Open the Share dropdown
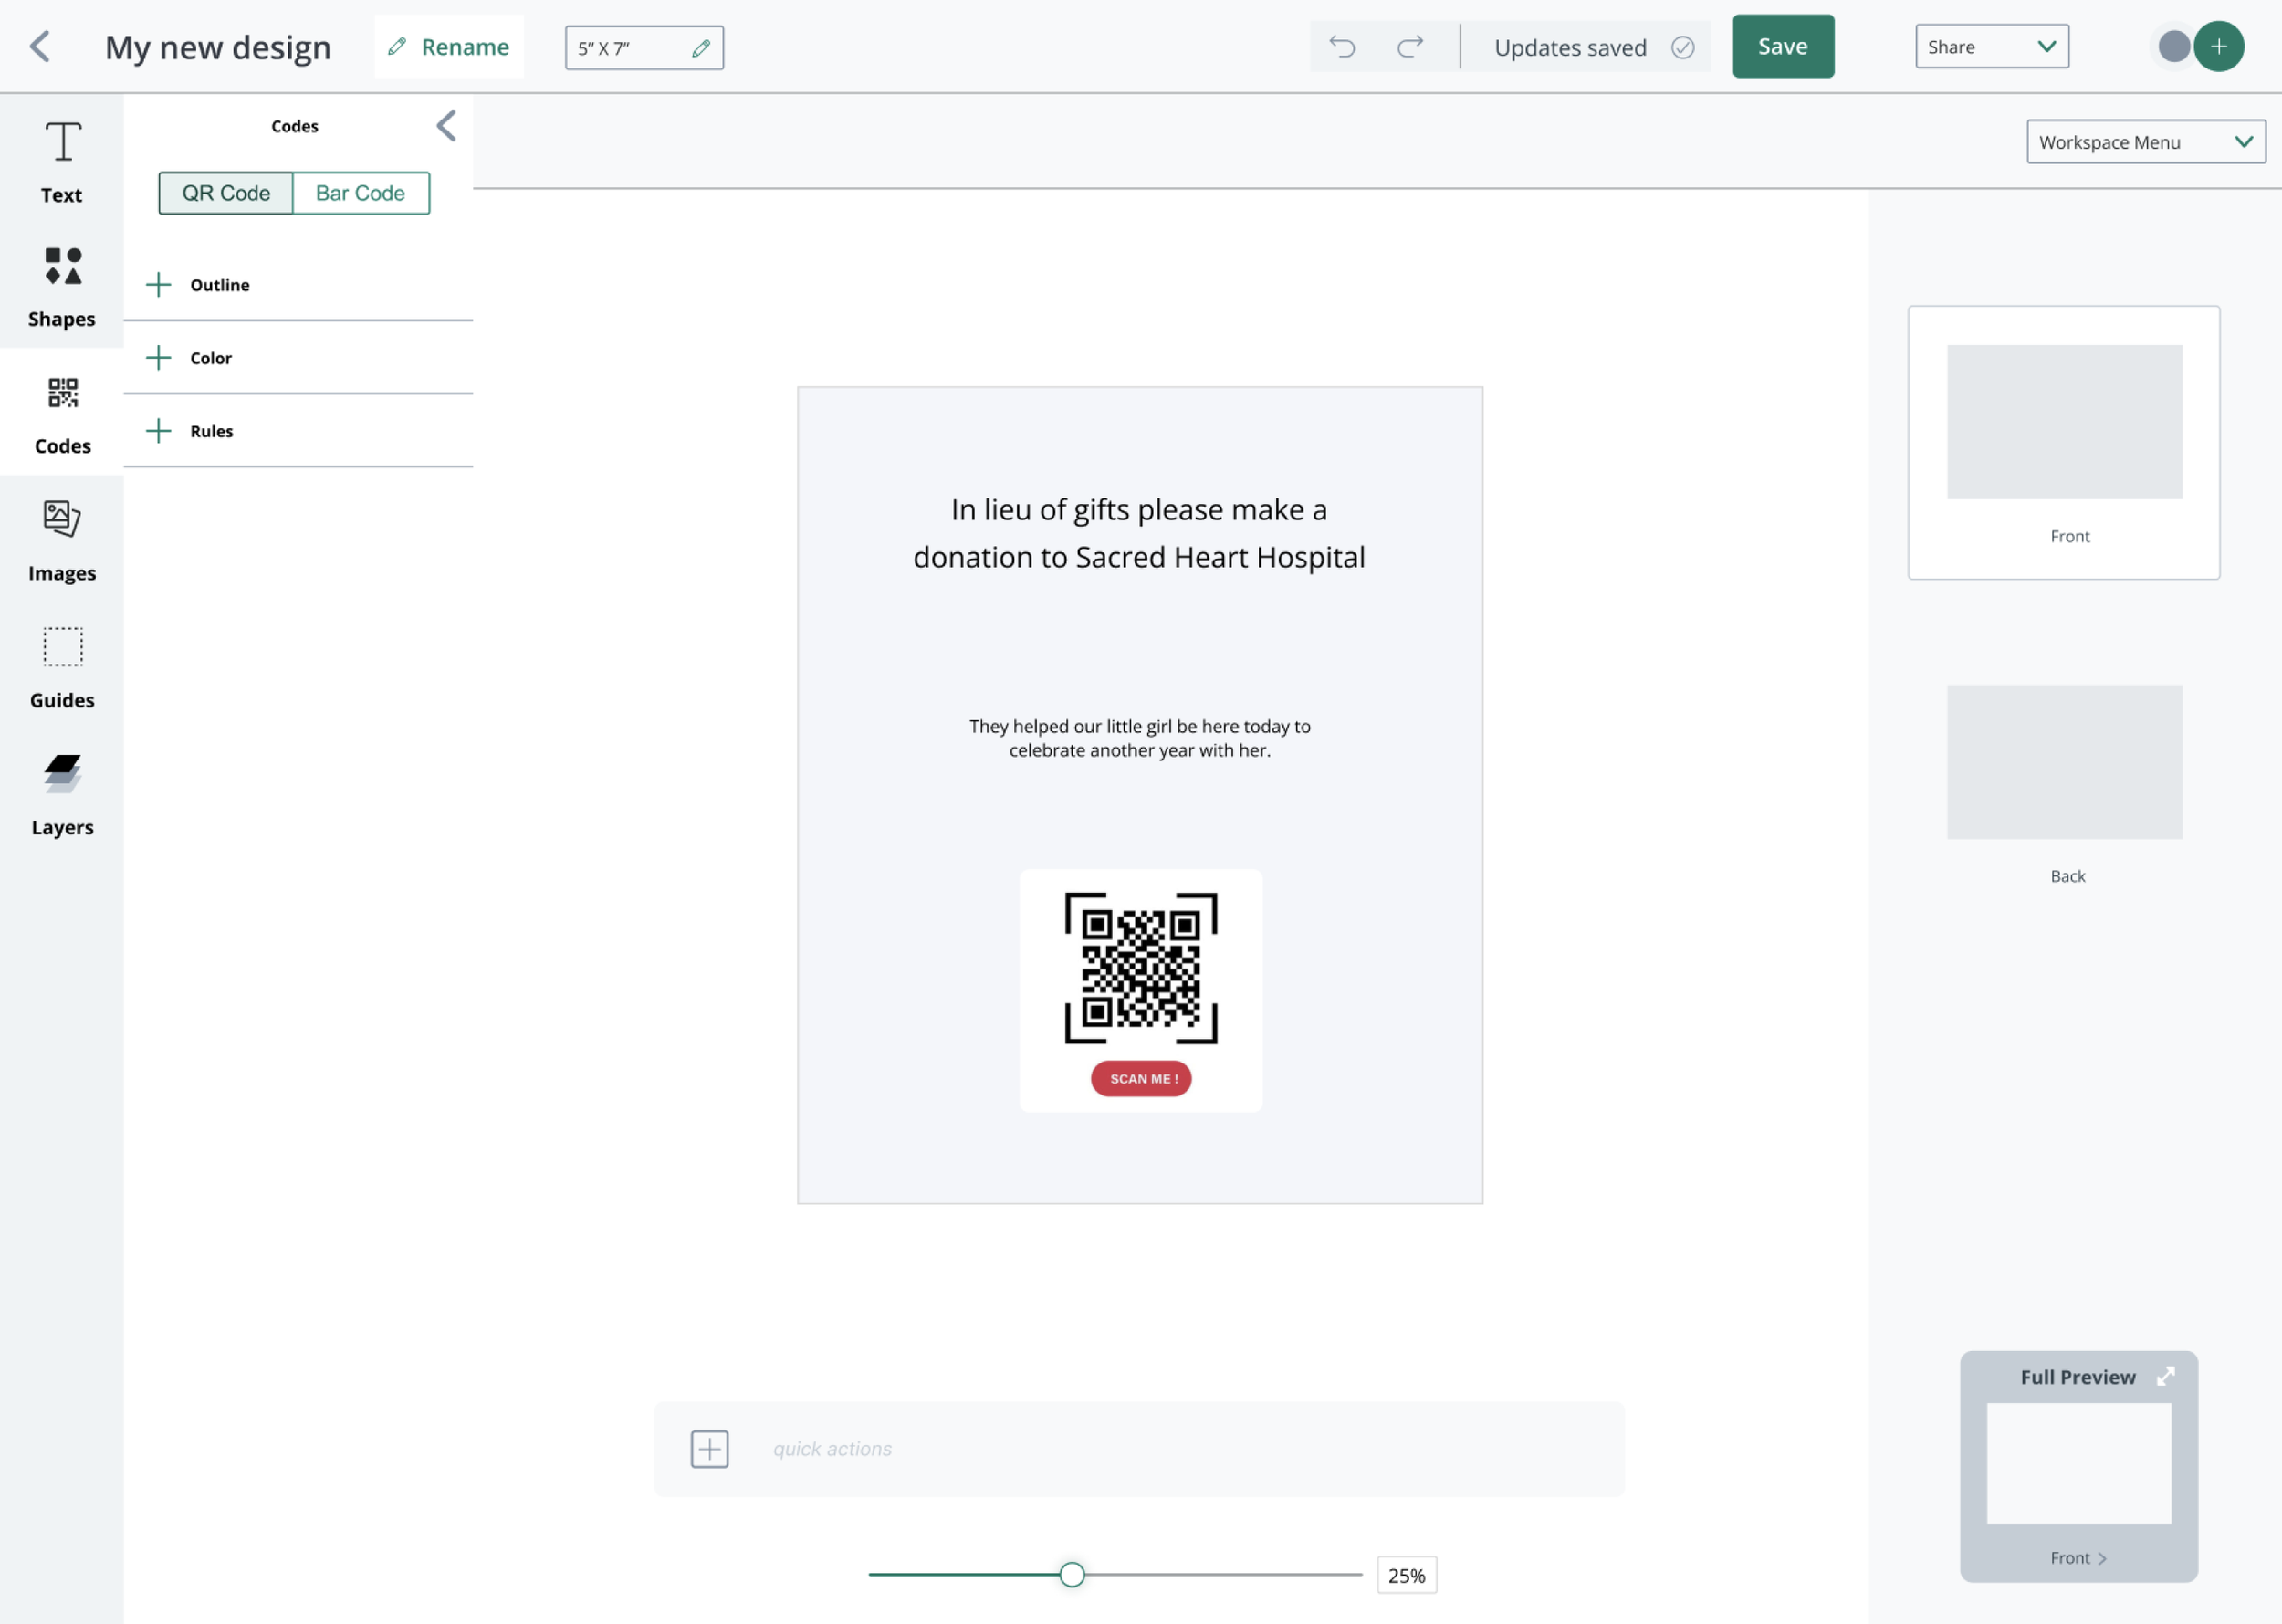Image resolution: width=2282 pixels, height=1624 pixels. pos(1992,47)
